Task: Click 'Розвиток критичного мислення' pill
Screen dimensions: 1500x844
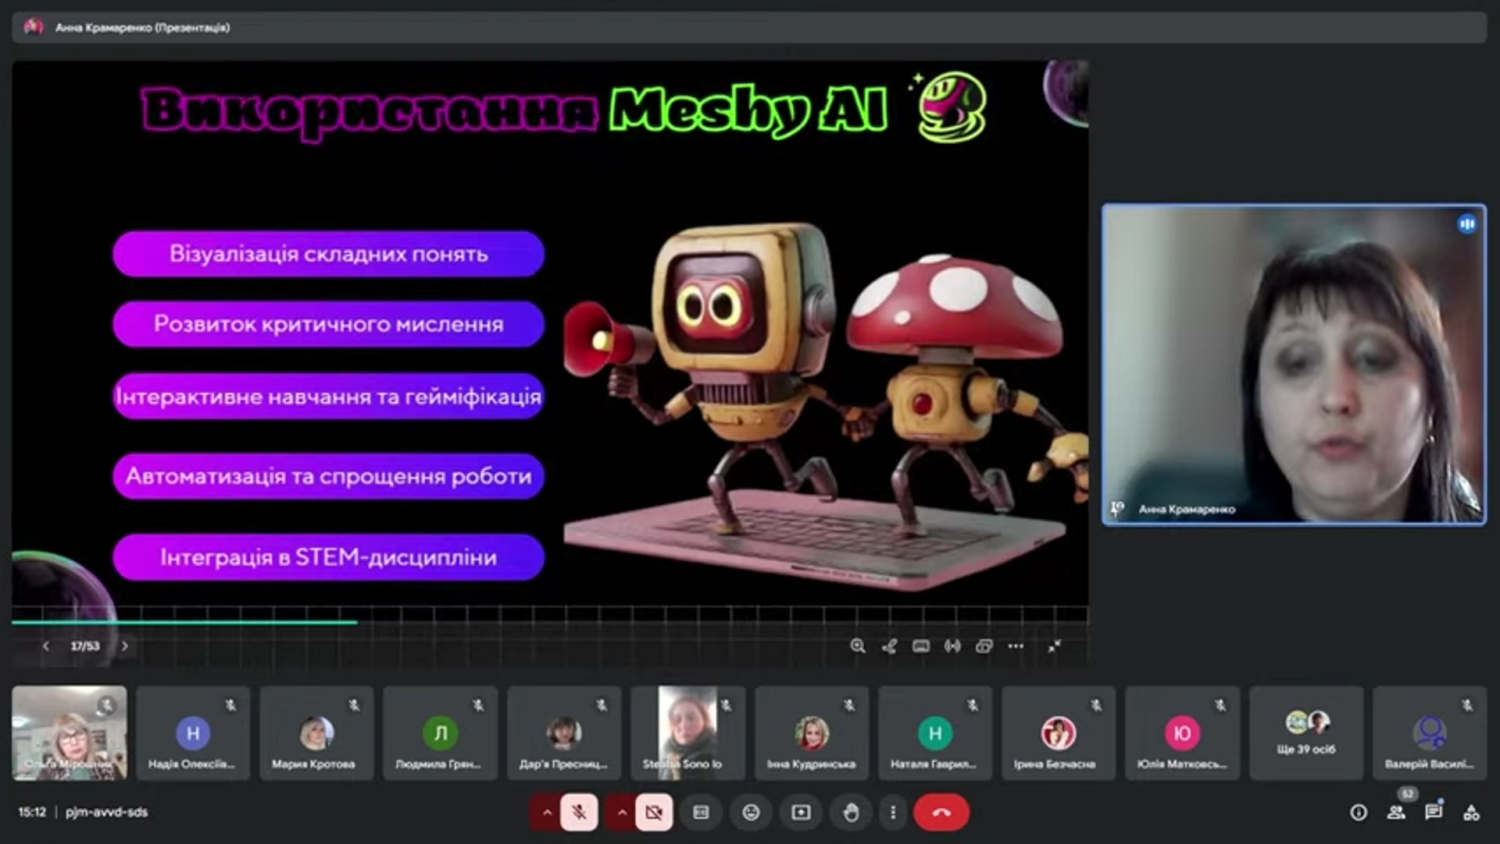Action: click(x=329, y=324)
